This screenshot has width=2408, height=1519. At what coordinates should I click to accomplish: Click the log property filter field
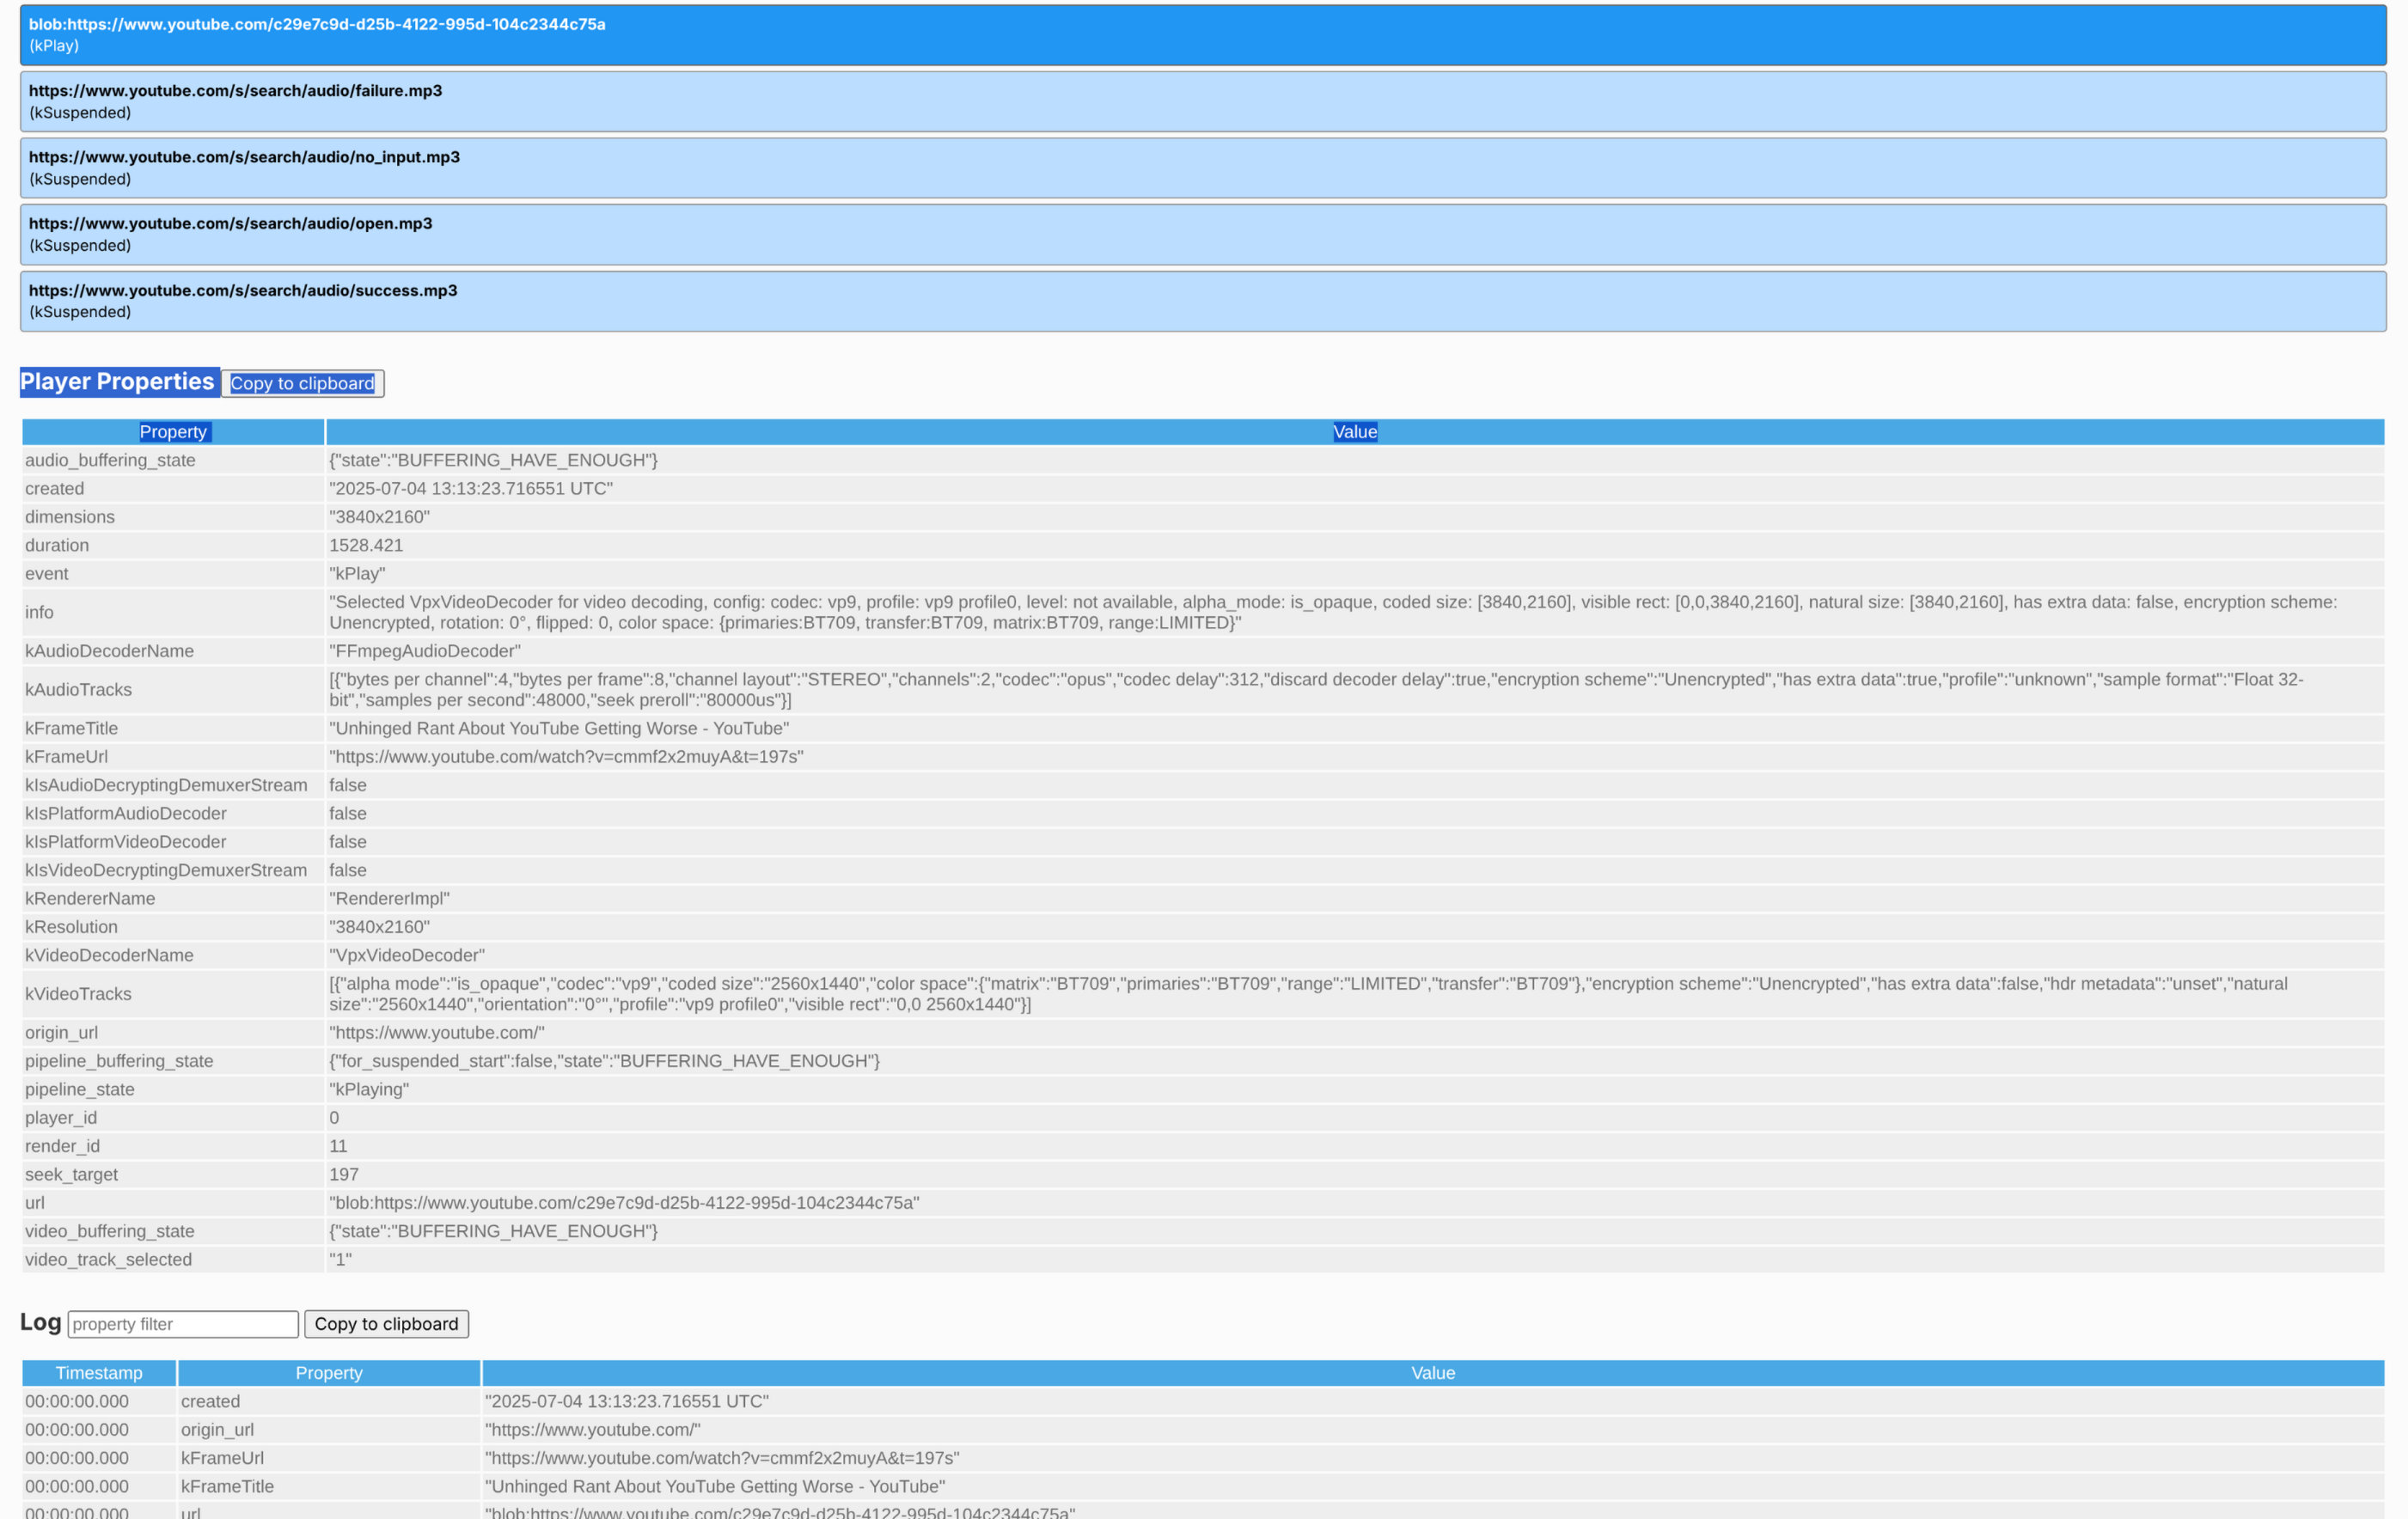click(183, 1324)
